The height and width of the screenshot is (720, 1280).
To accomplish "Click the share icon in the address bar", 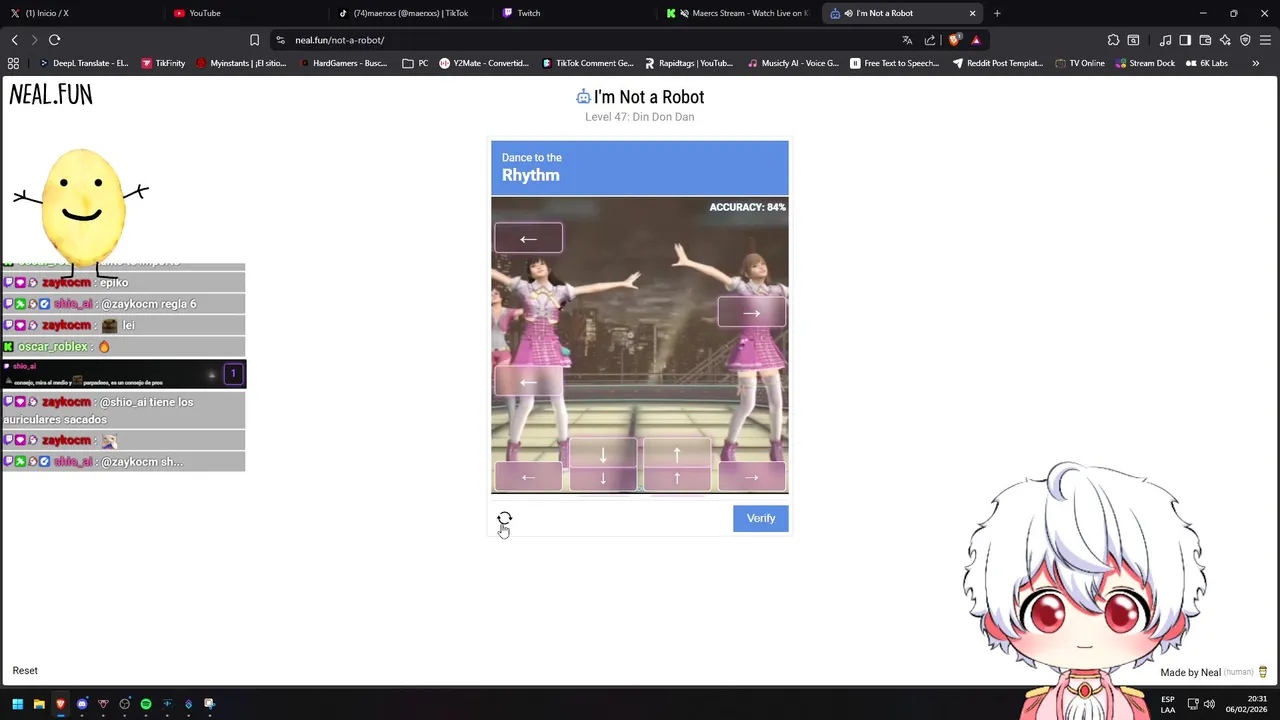I will click(x=930, y=40).
